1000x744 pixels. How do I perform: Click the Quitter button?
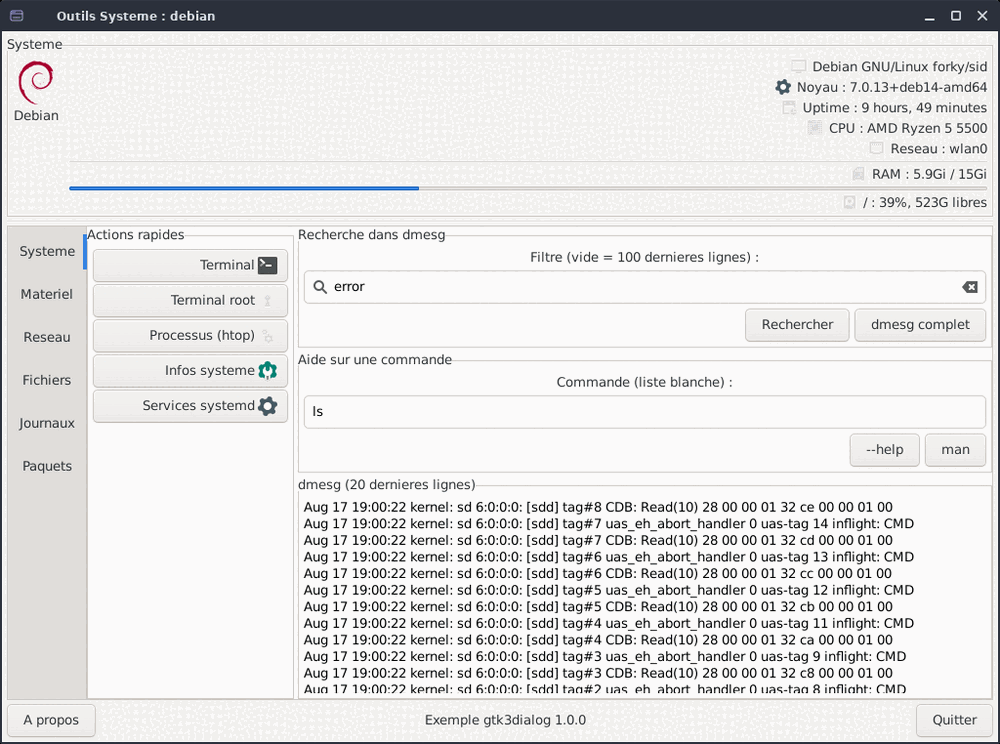pos(954,720)
